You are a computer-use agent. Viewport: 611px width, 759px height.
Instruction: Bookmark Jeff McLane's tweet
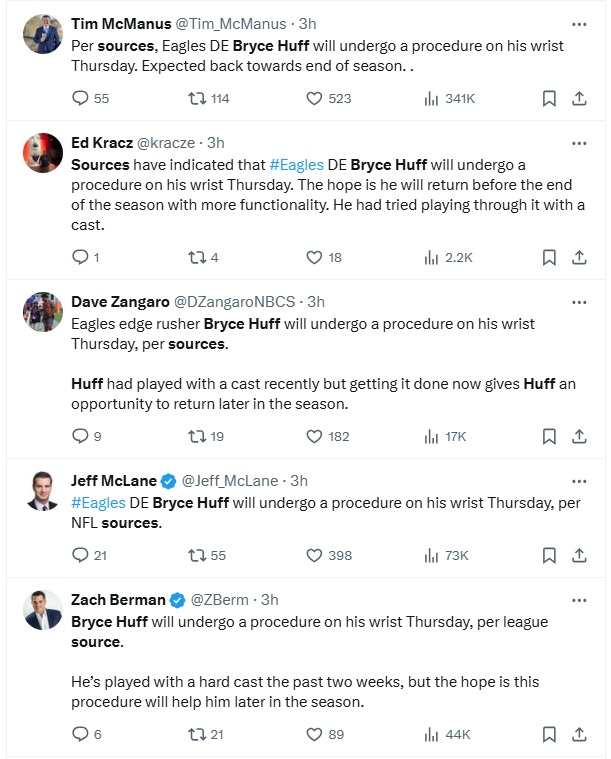click(548, 555)
